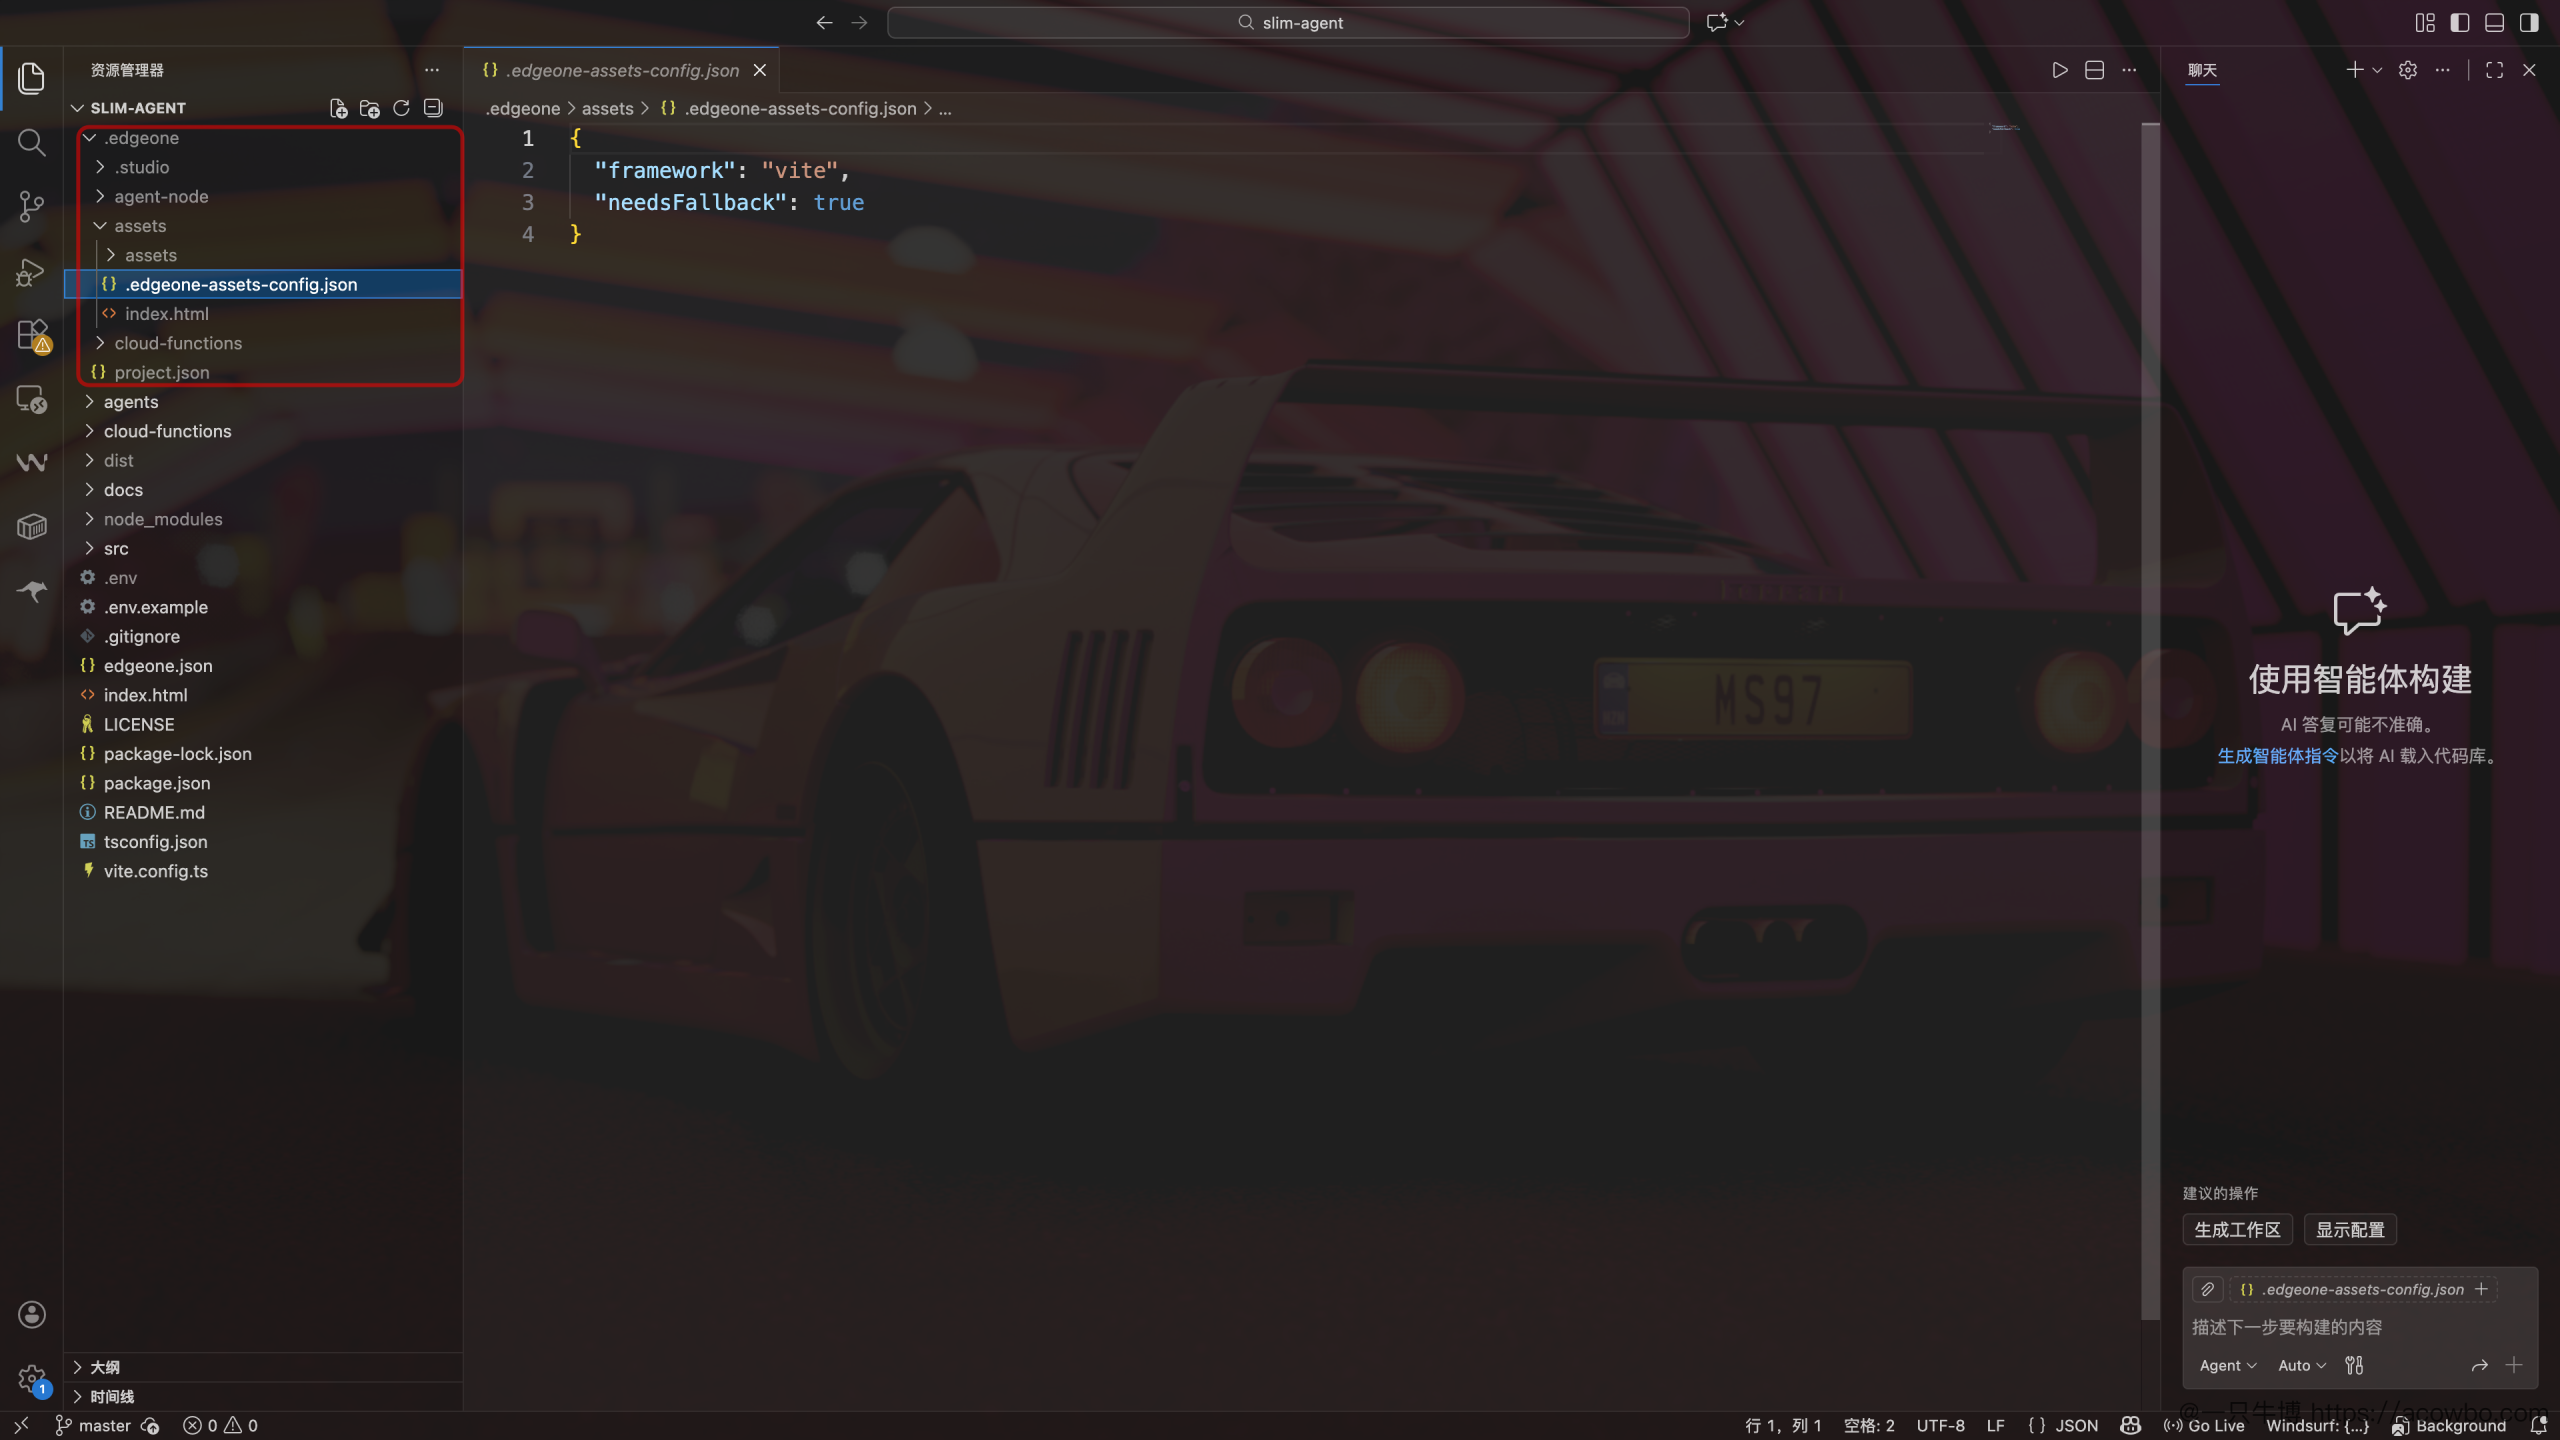This screenshot has width=2560, height=1440.
Task: Select the .edgeone-assets-config.json editor tab
Action: click(x=622, y=70)
